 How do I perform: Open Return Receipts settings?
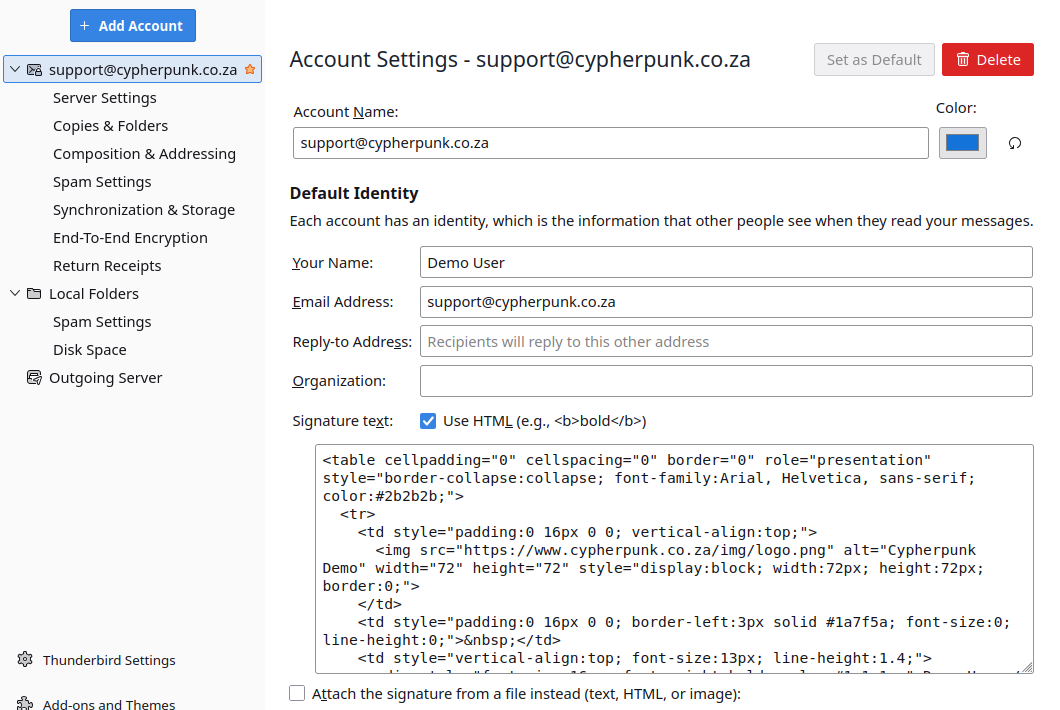[107, 266]
